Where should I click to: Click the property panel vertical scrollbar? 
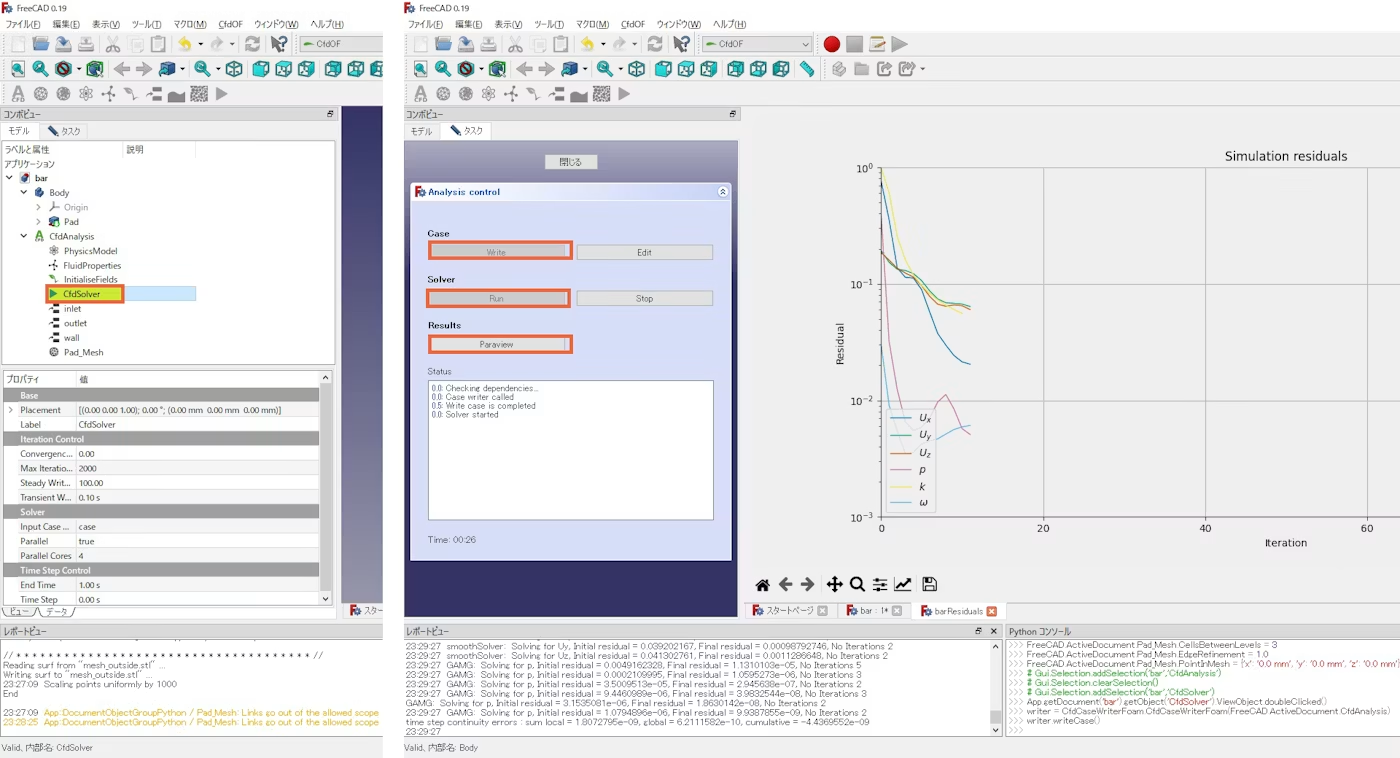[325, 488]
